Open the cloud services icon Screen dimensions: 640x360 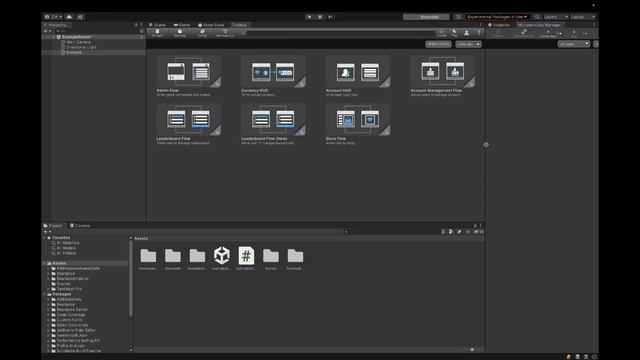[69, 17]
